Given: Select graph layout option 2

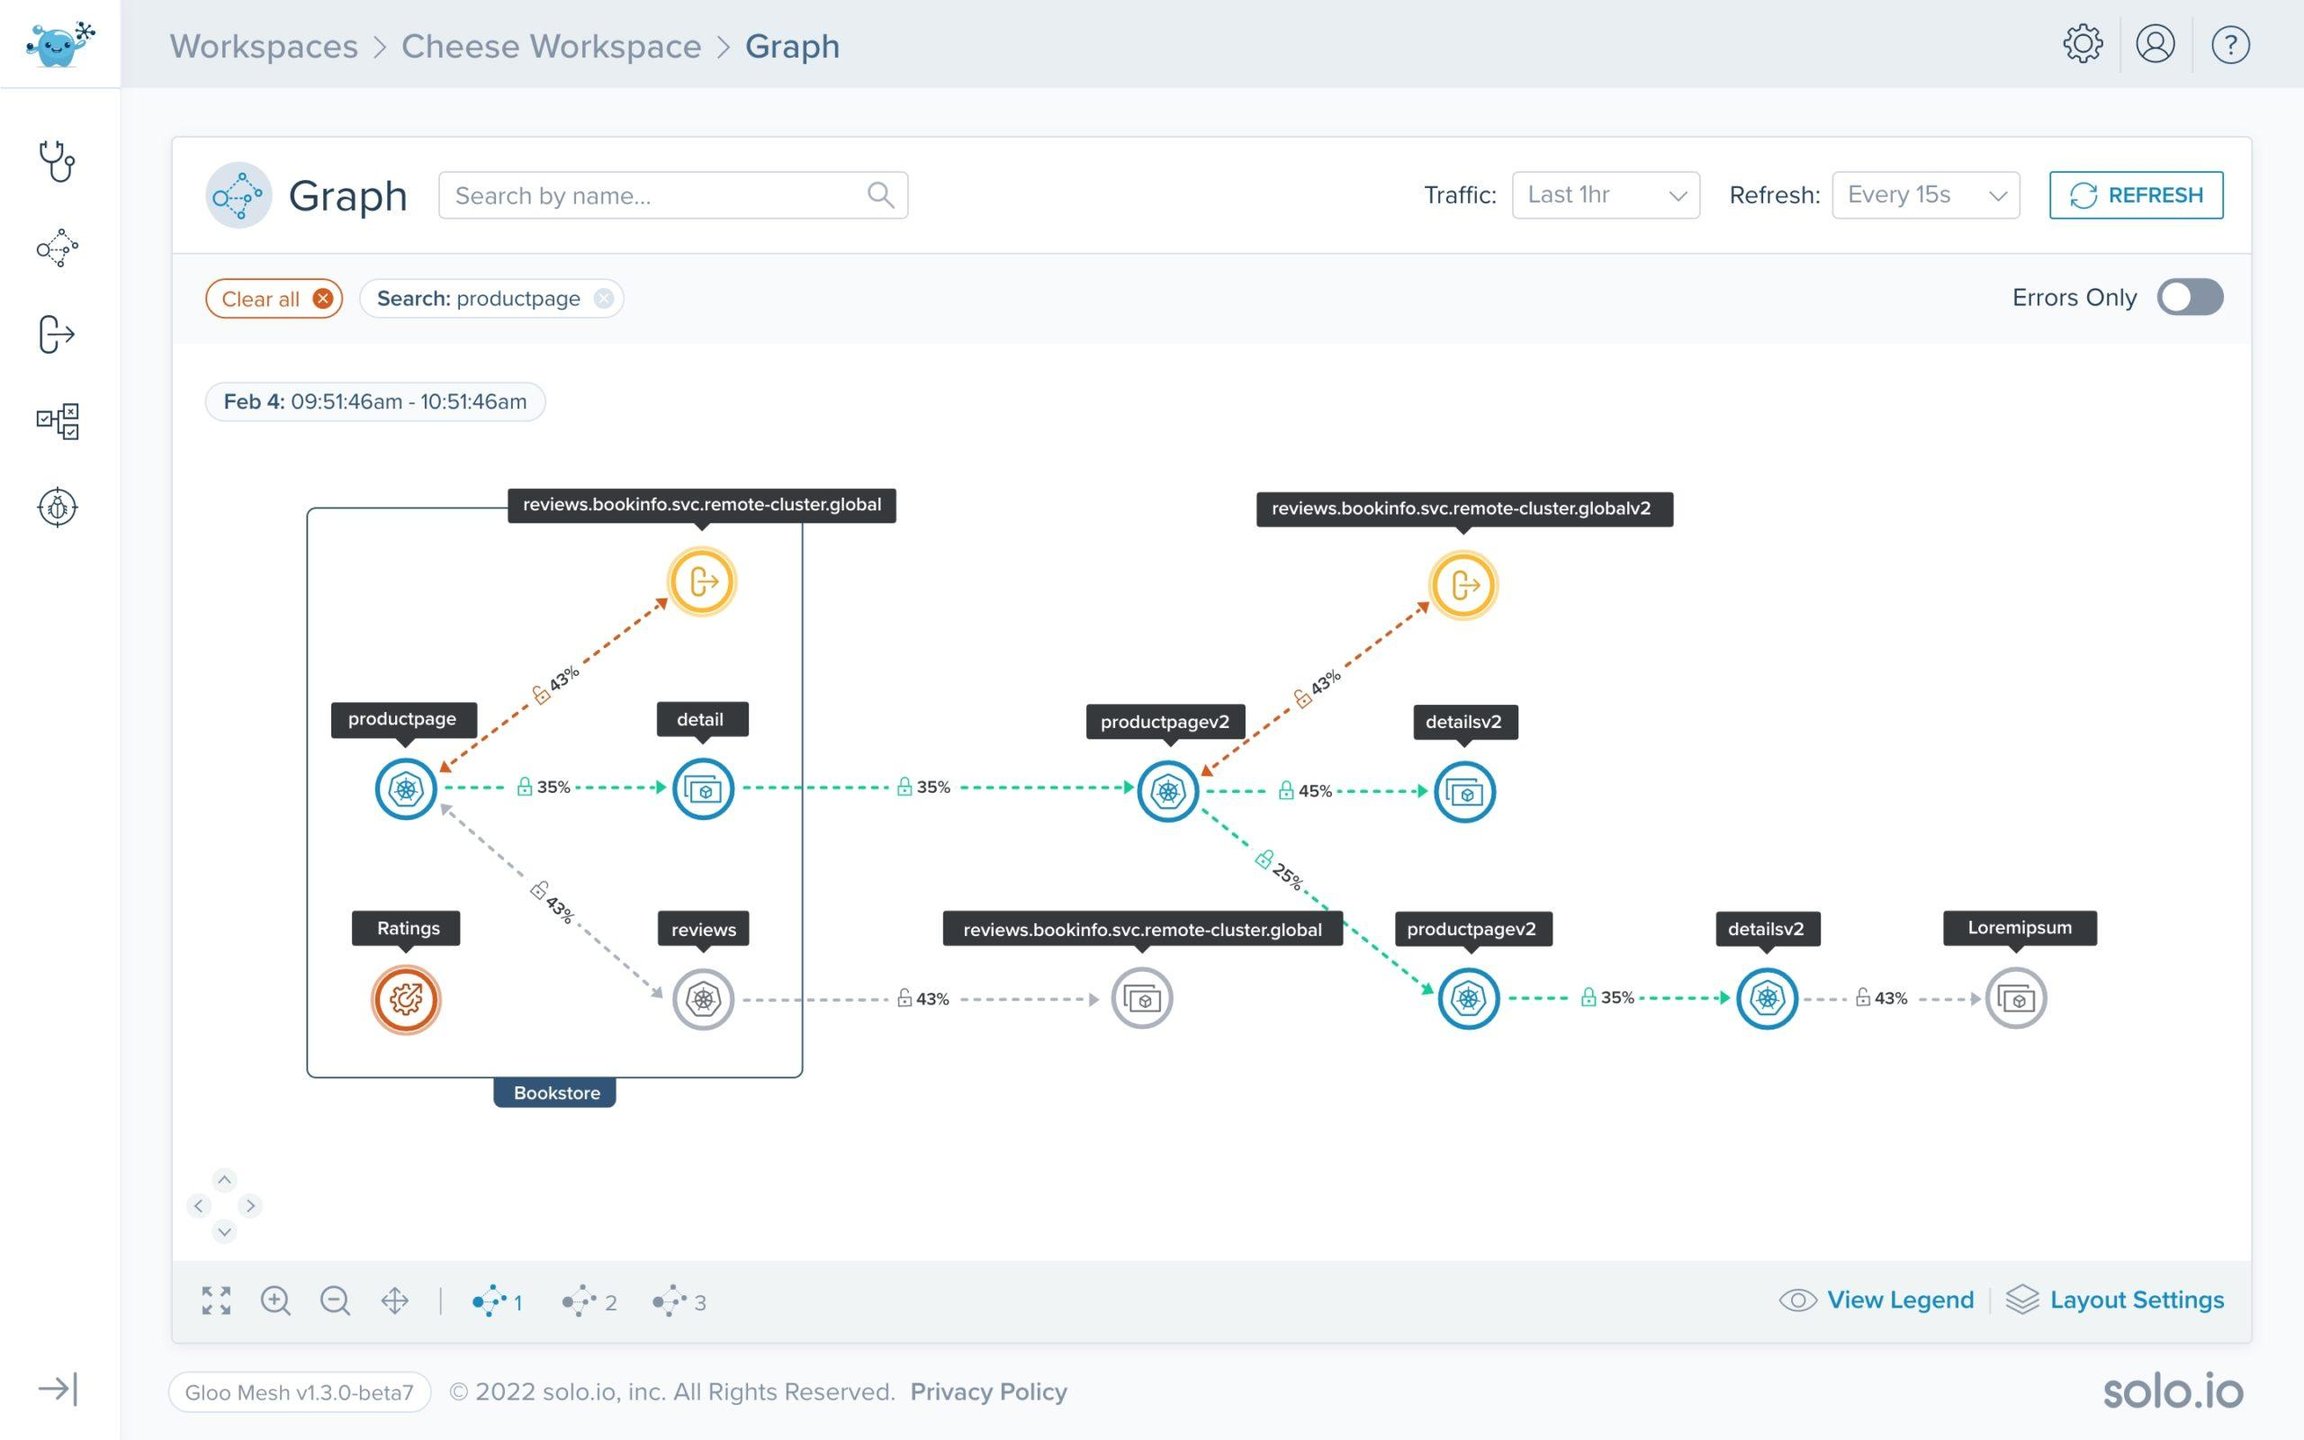Looking at the screenshot, I should [x=589, y=1301].
